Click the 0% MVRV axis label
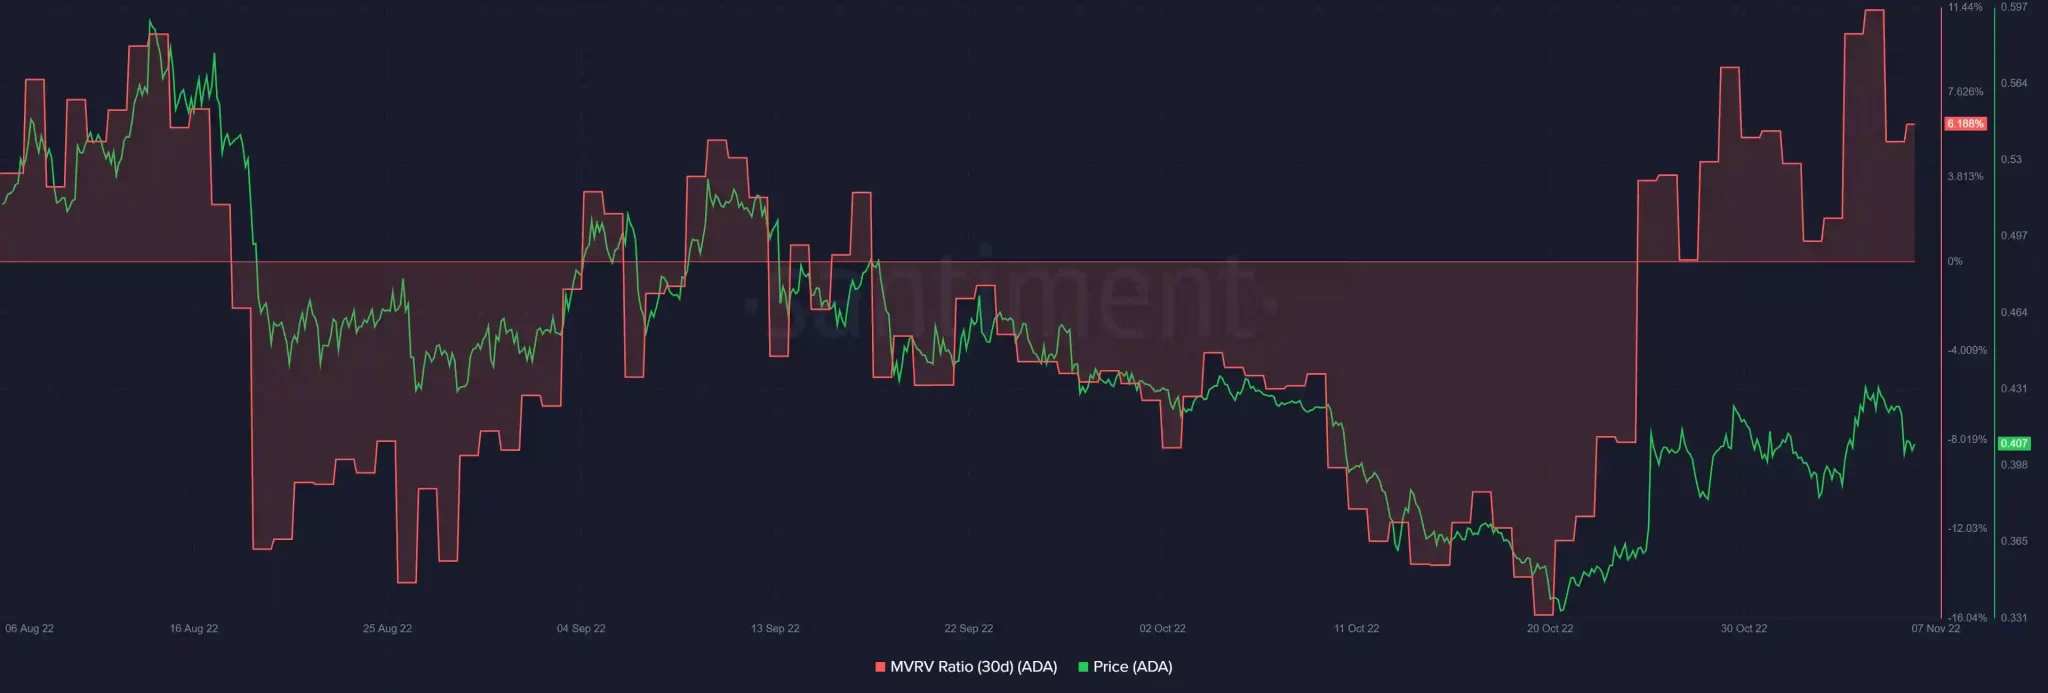 point(1955,262)
